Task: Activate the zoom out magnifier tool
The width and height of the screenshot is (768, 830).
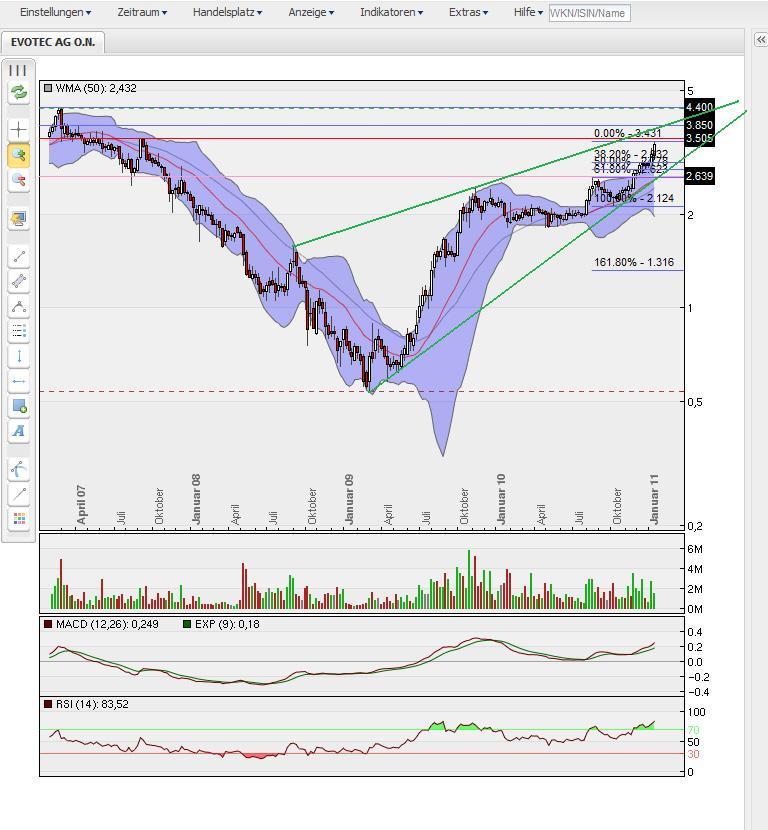Action: [19, 181]
